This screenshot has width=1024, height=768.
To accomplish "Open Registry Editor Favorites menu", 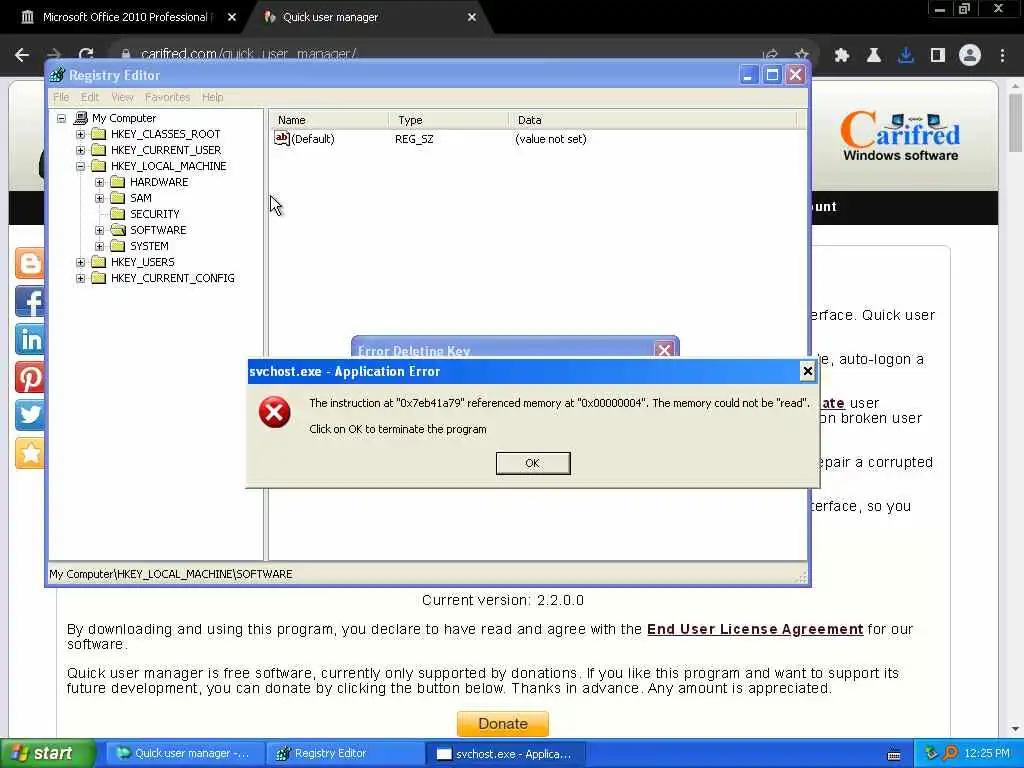I will pos(167,97).
